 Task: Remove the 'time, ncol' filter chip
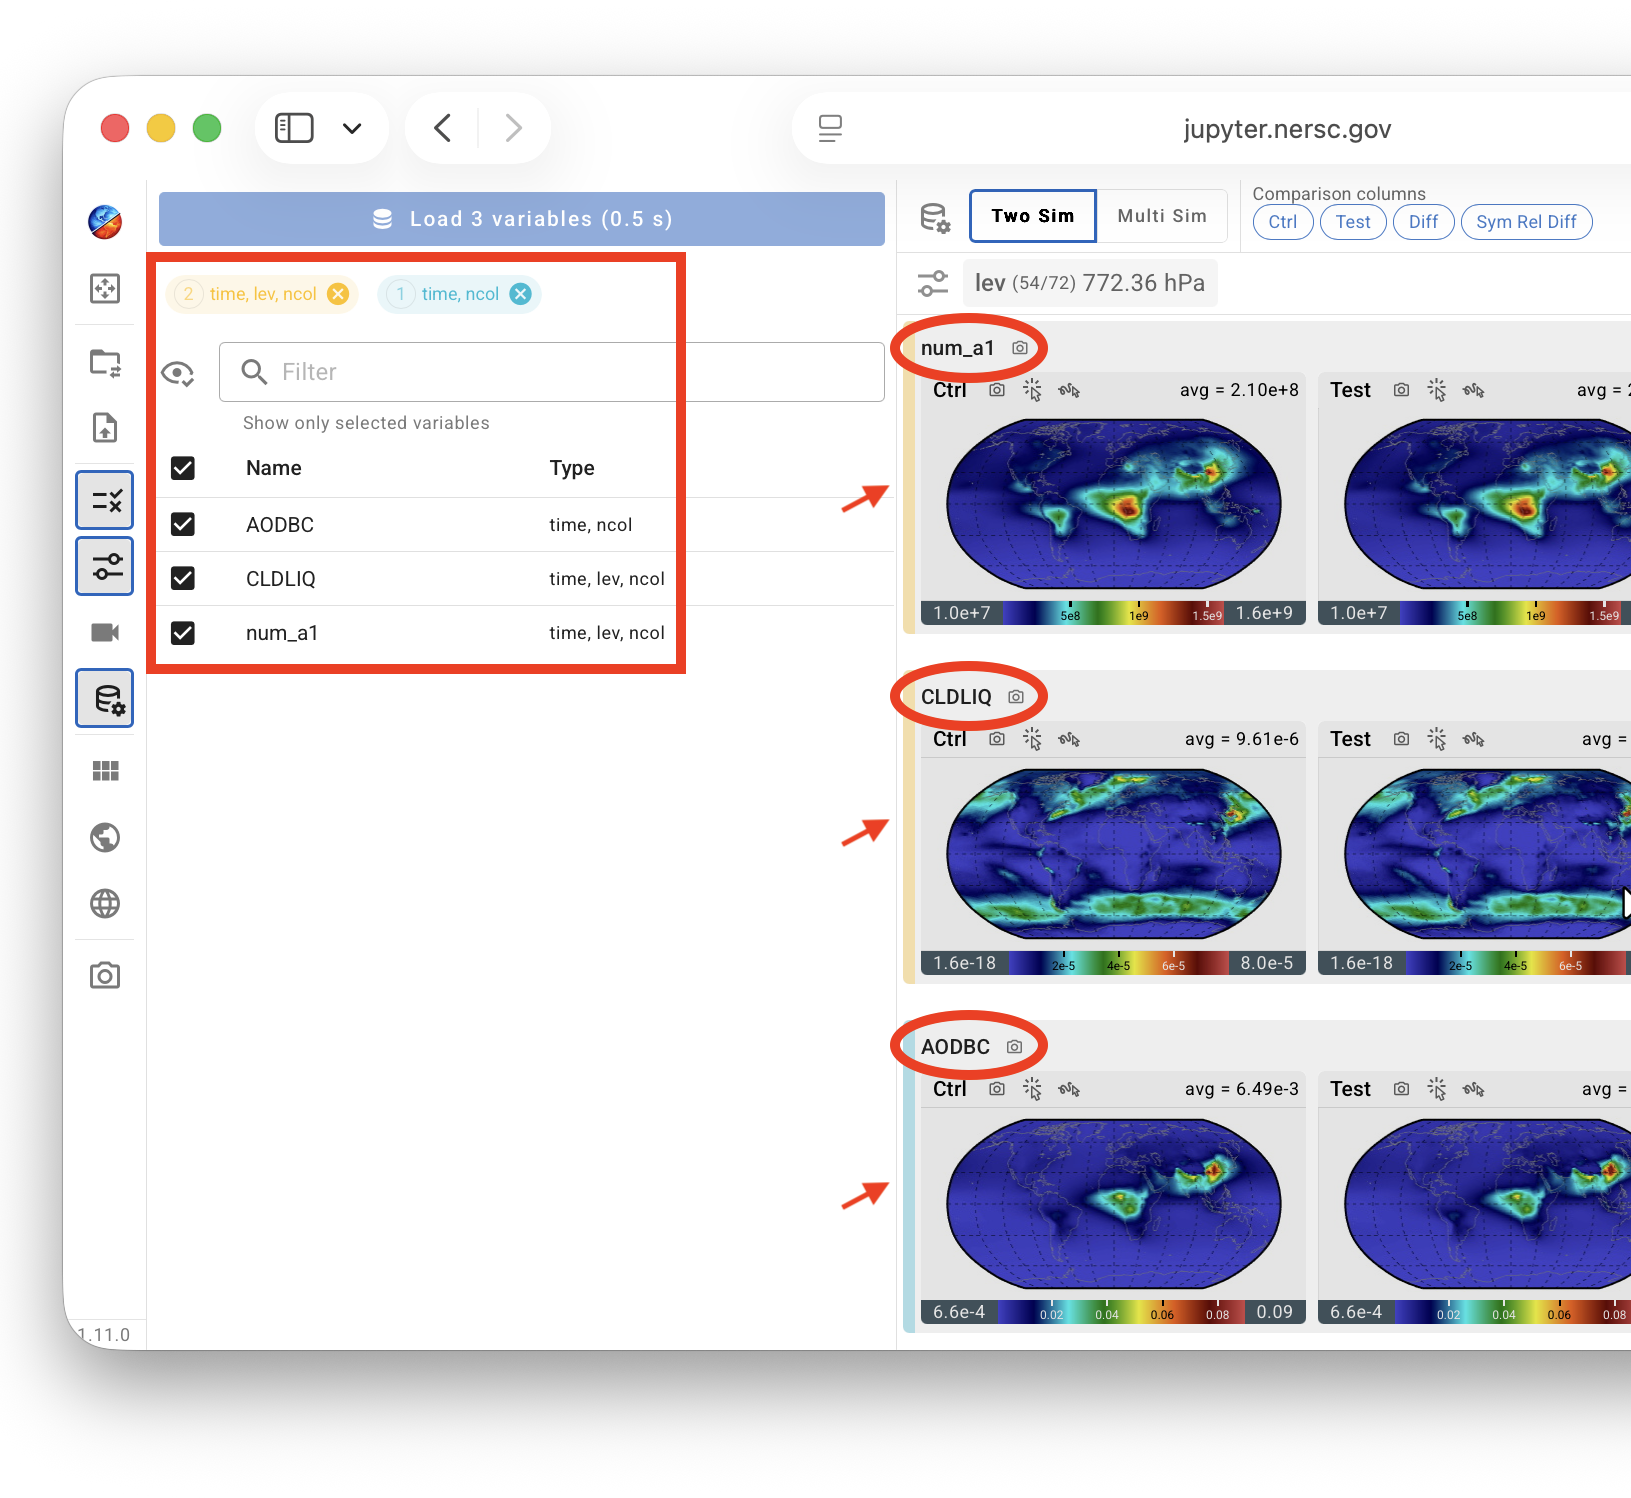tap(521, 294)
